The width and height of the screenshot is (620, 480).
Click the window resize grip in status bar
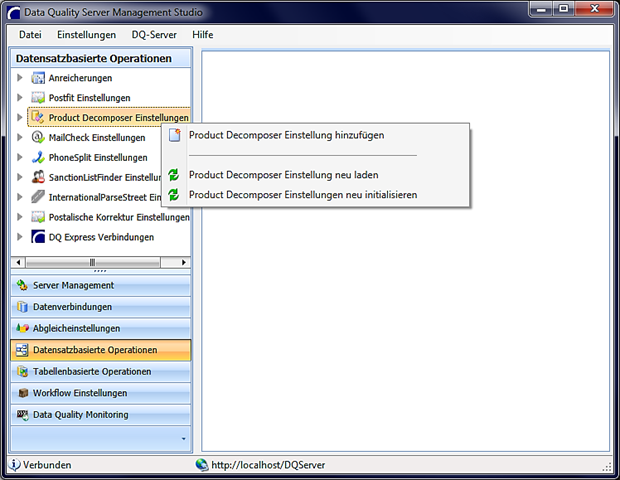click(x=607, y=467)
